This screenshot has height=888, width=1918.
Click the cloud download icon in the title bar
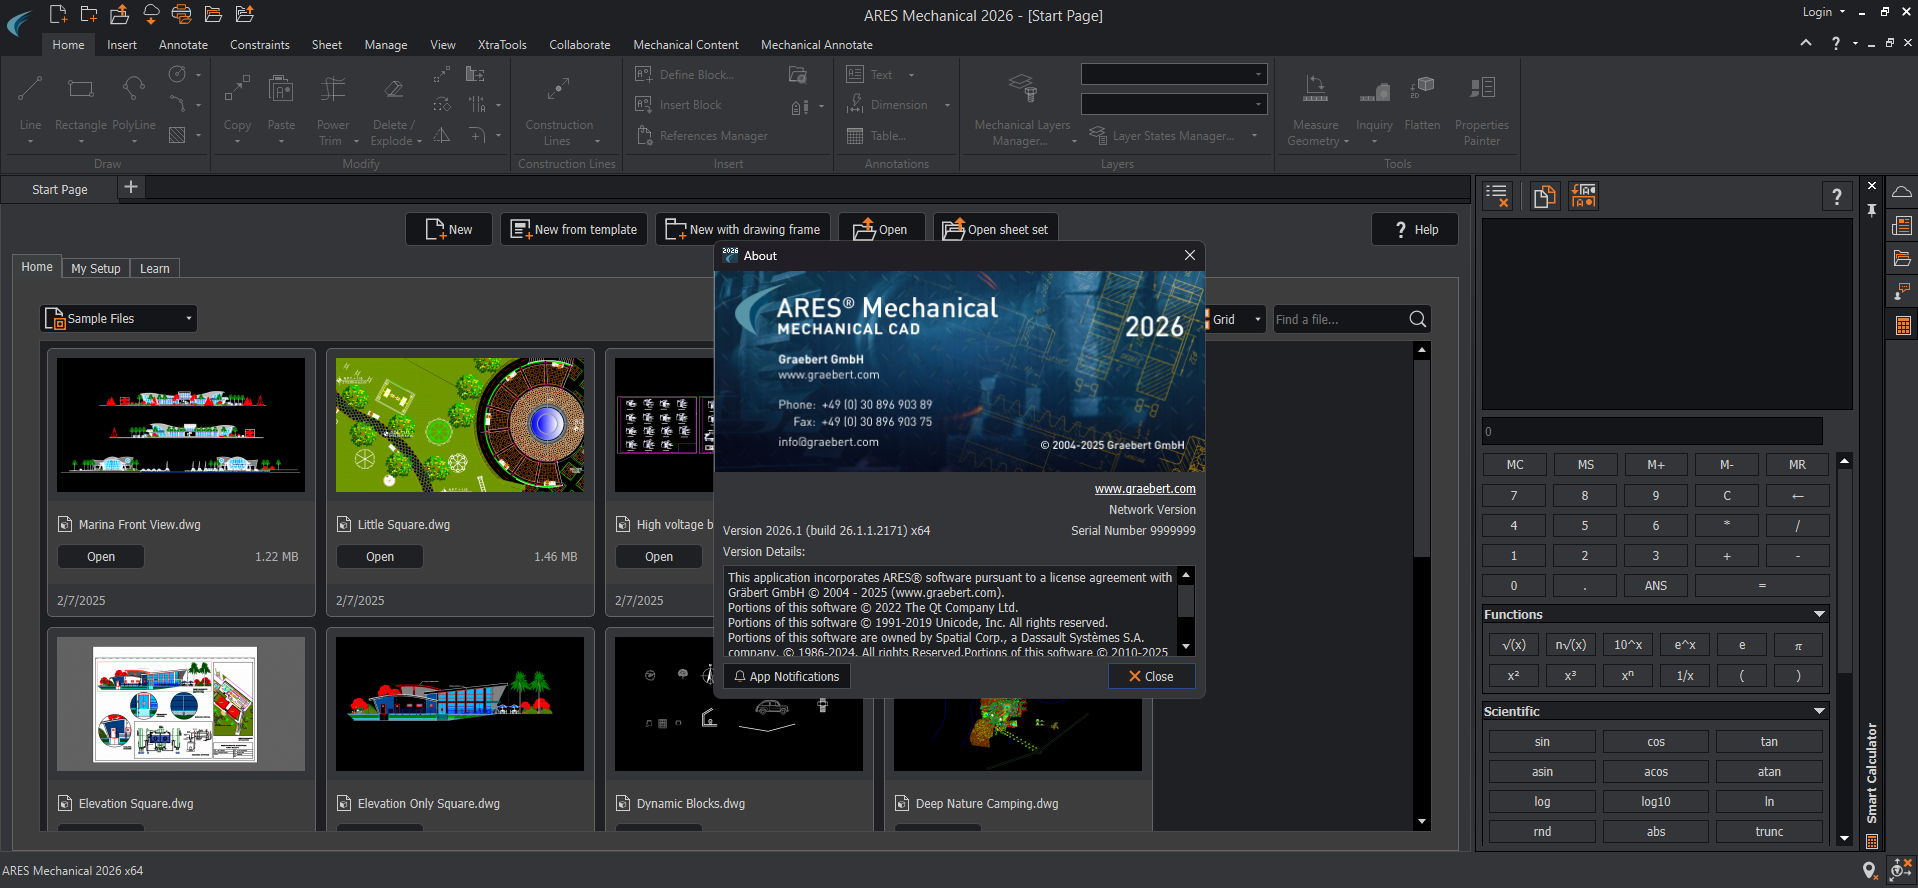click(151, 14)
